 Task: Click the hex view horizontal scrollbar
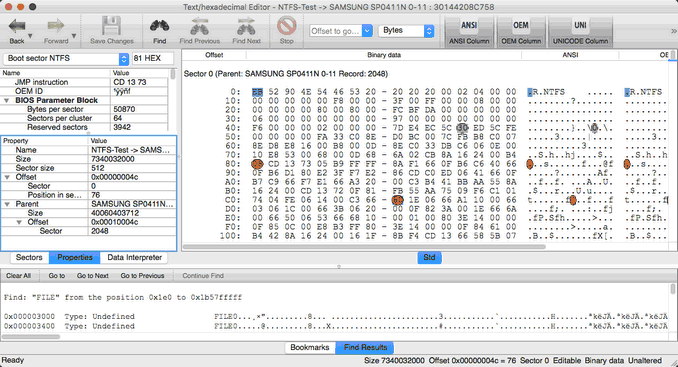364,247
